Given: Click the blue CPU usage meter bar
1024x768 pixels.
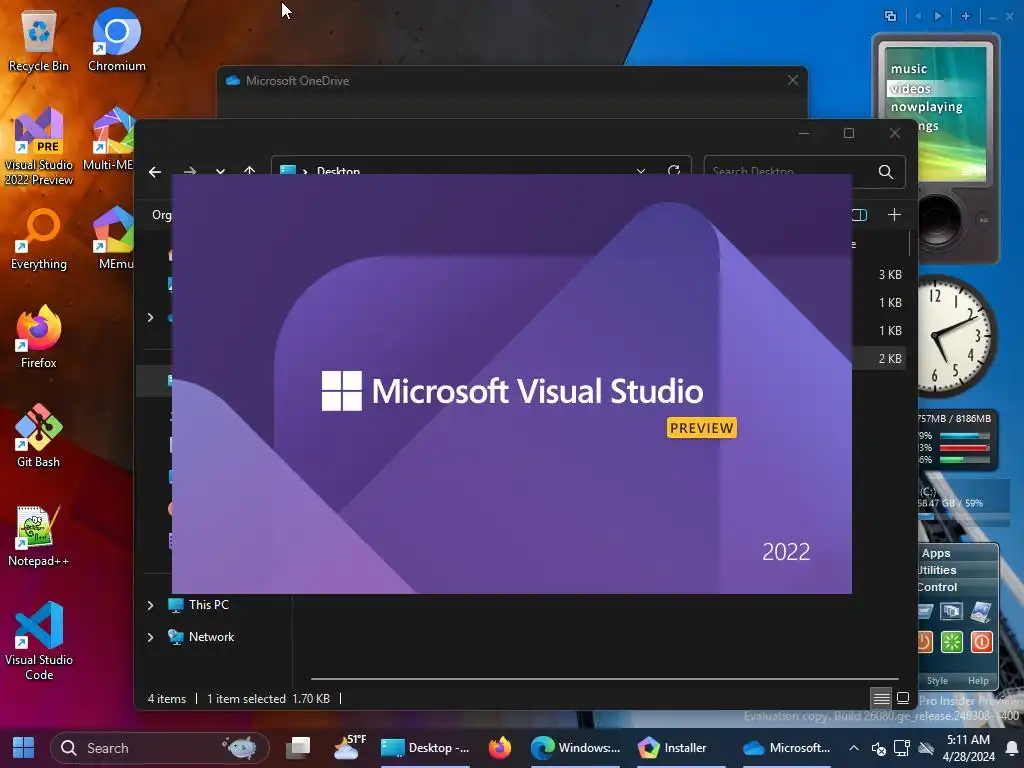Looking at the screenshot, I should tap(965, 436).
